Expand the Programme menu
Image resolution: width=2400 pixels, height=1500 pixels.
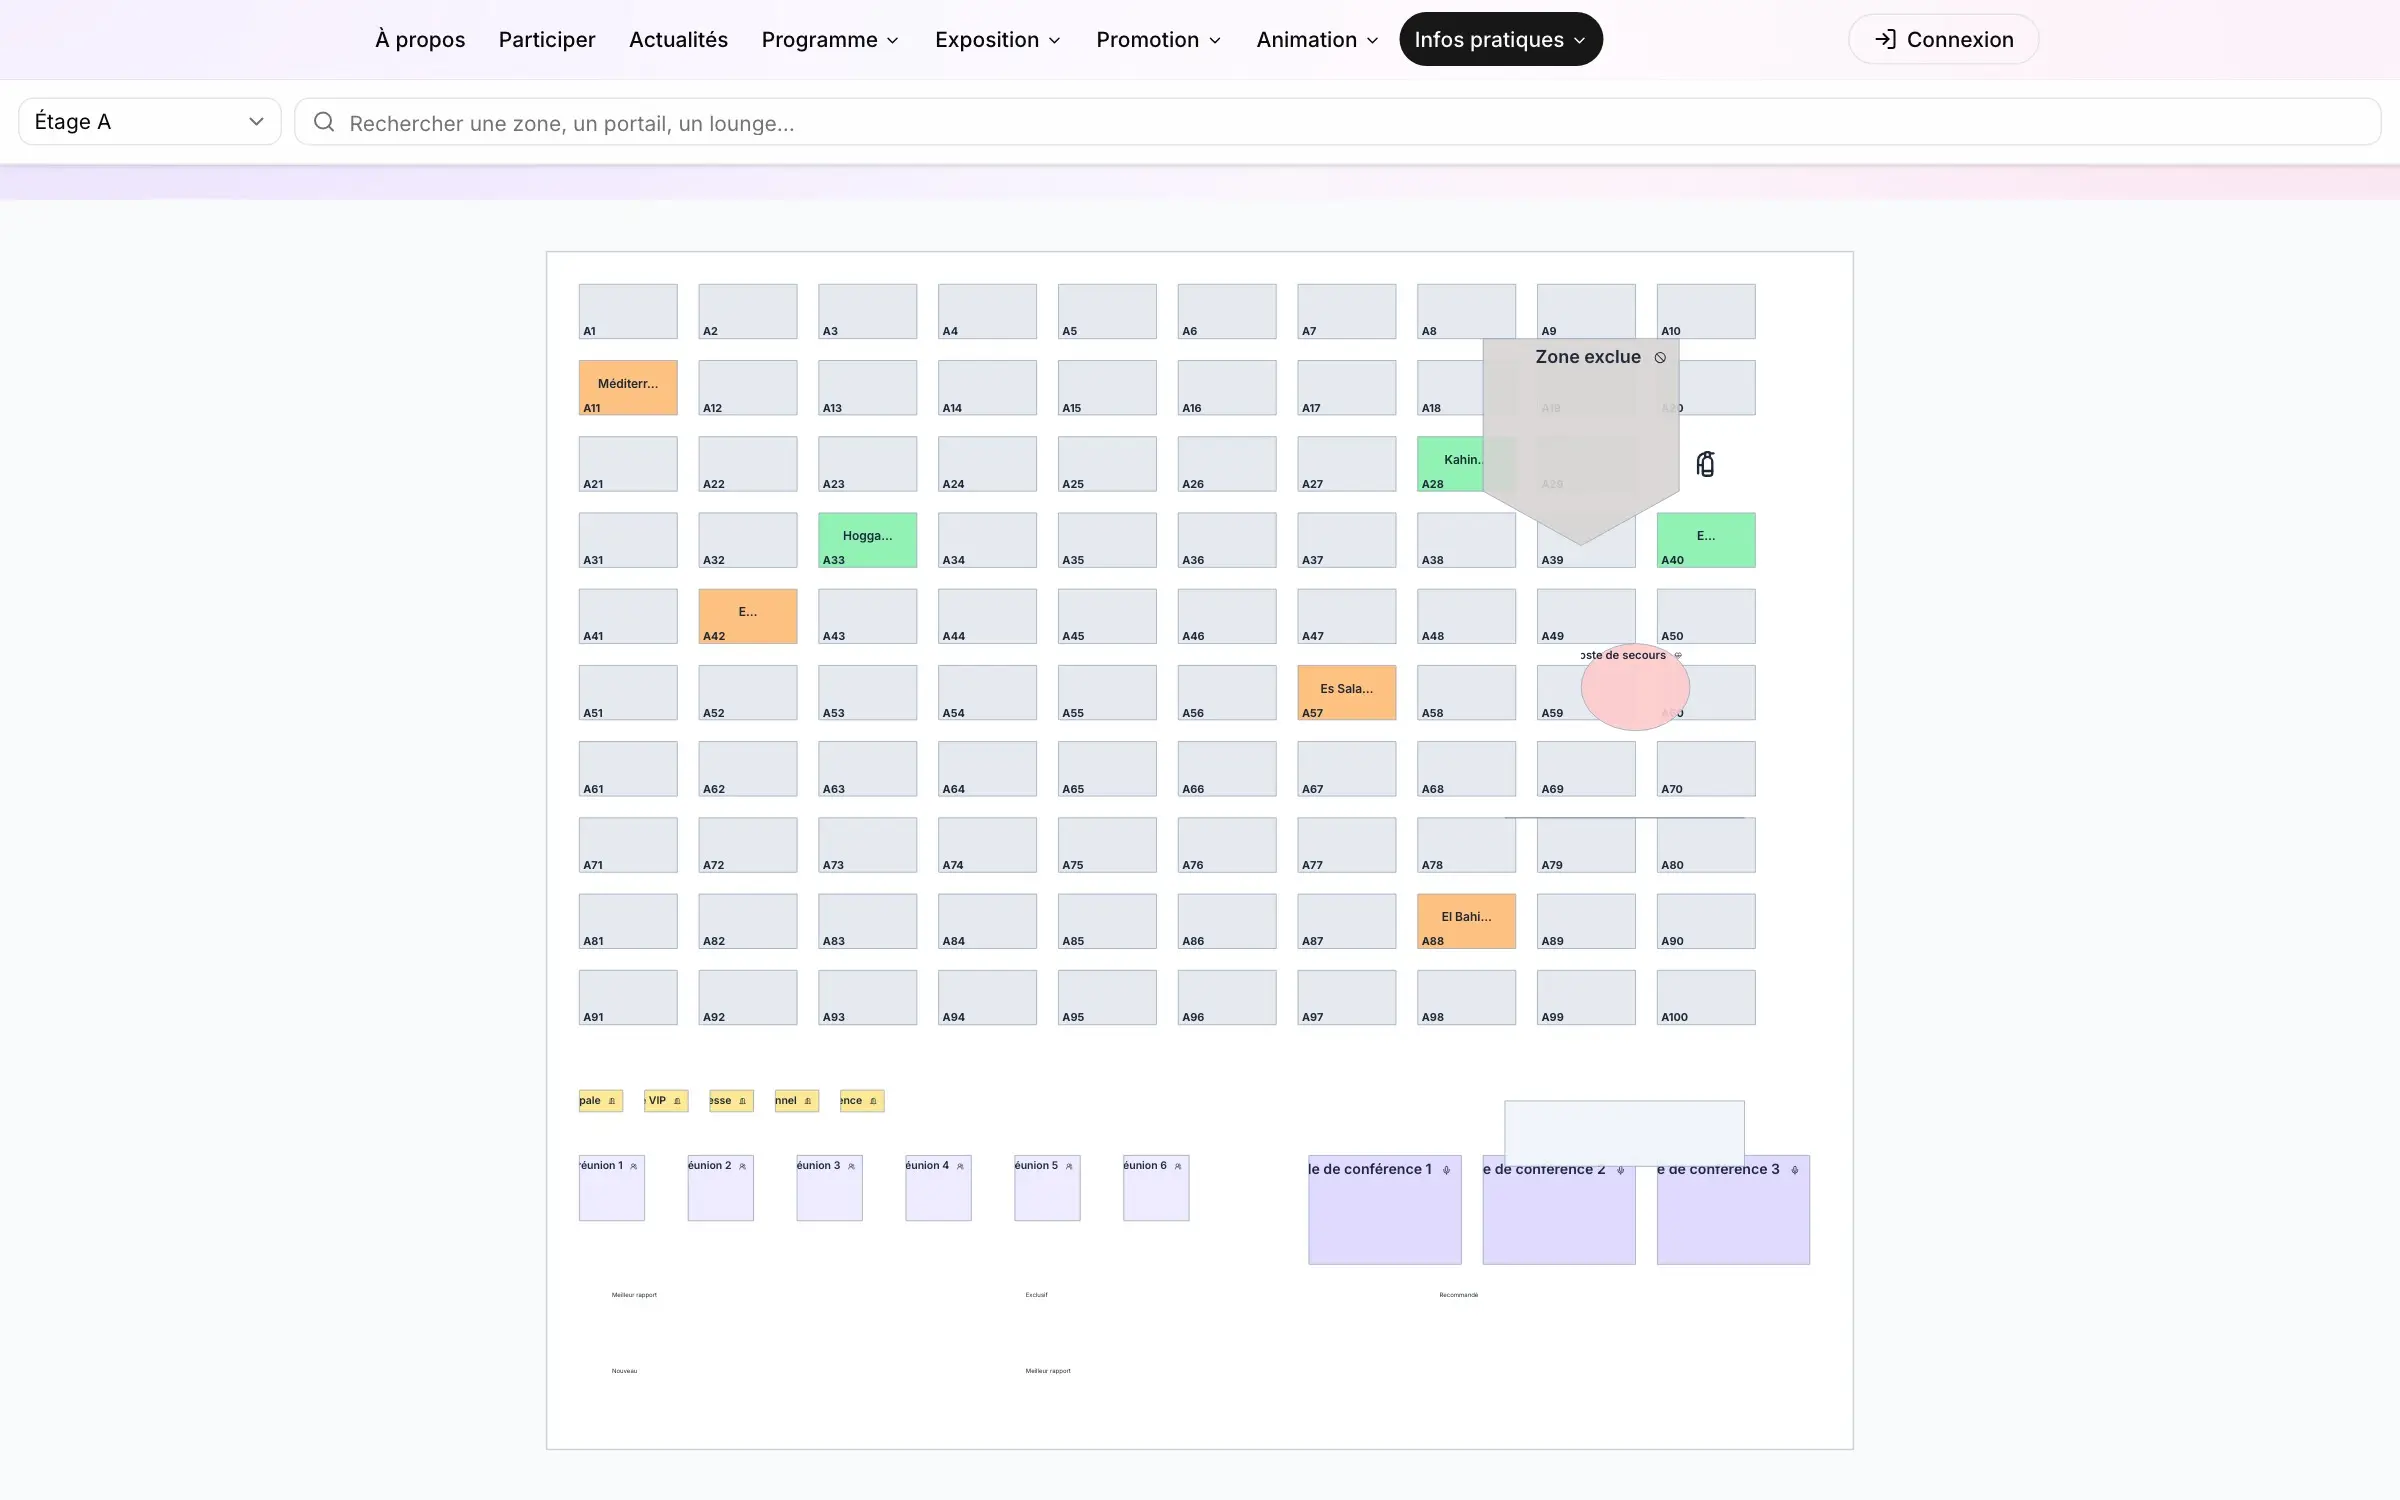(x=830, y=39)
